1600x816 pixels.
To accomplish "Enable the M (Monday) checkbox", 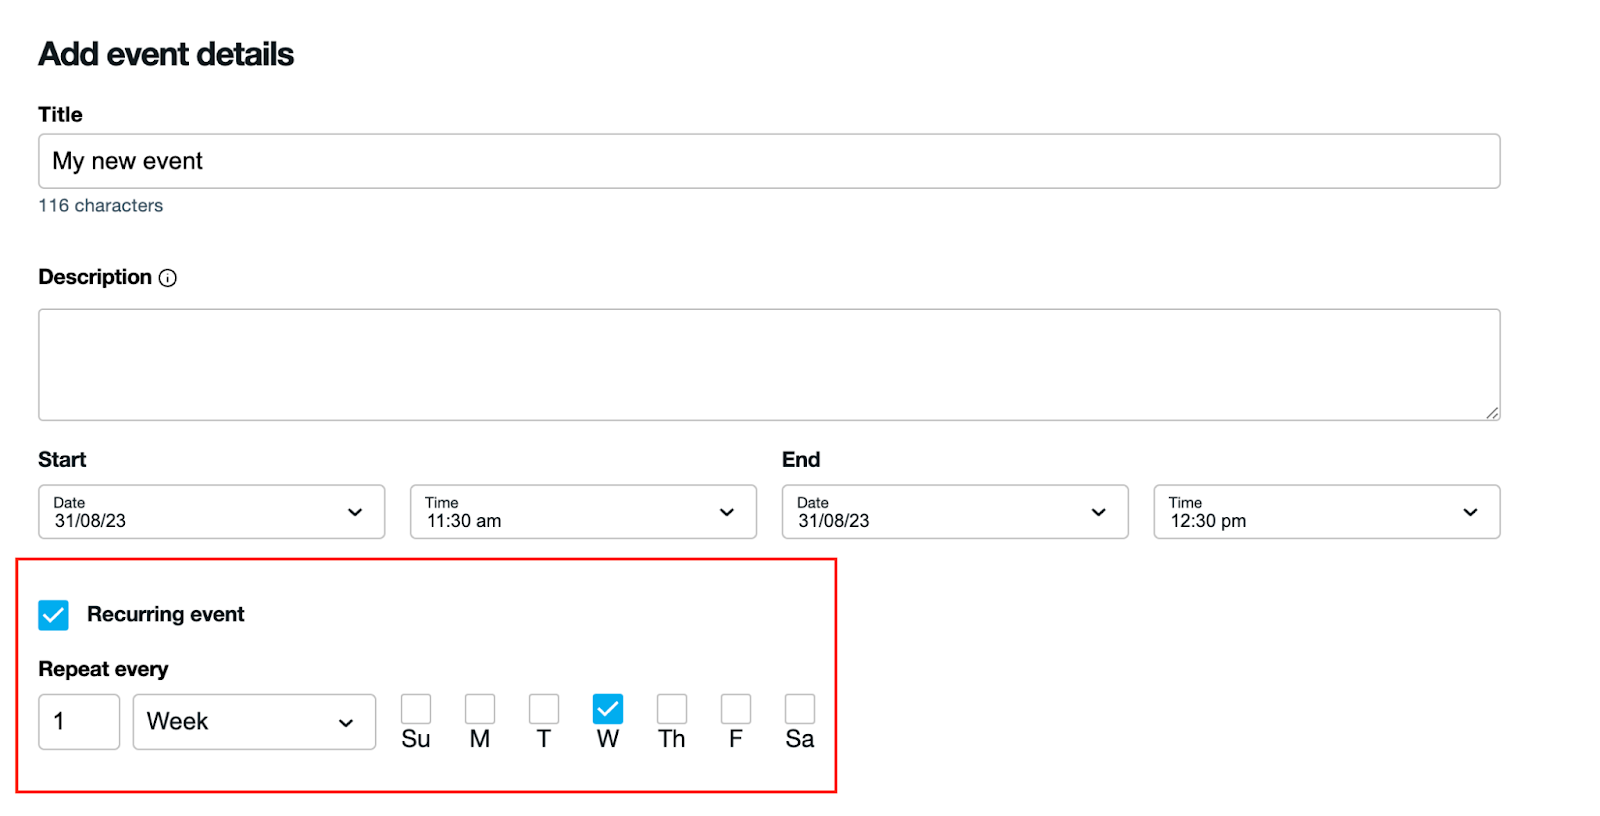I will pyautogui.click(x=480, y=709).
